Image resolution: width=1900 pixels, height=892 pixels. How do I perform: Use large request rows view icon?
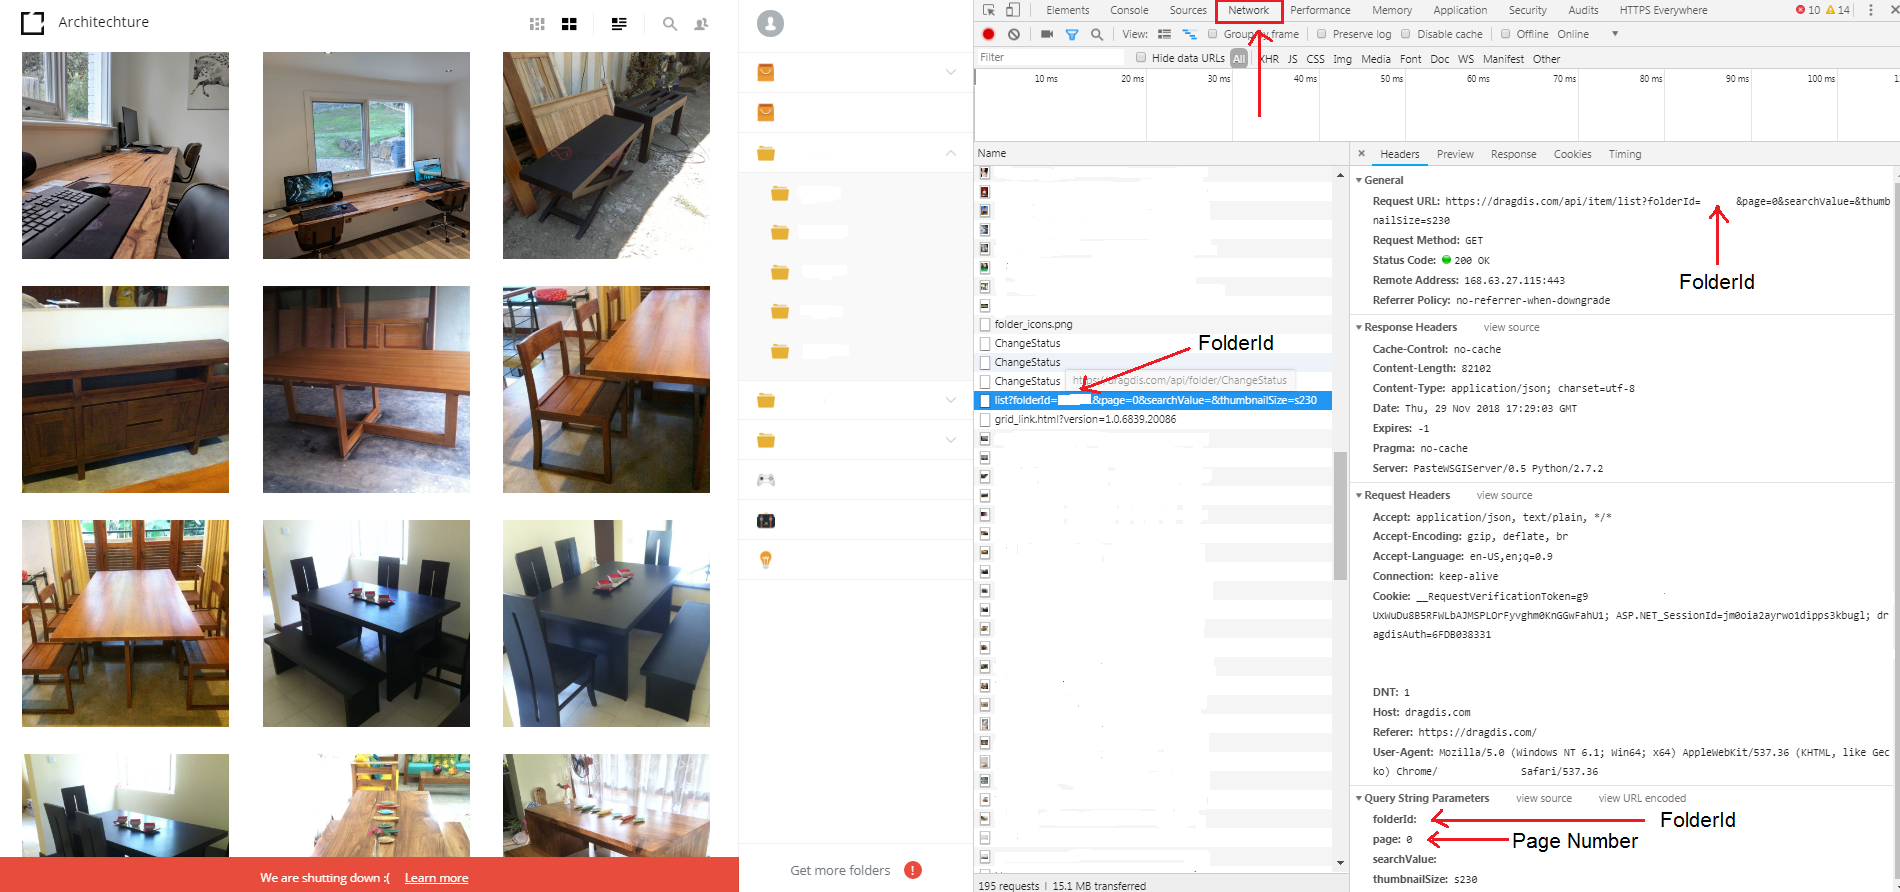tap(1164, 34)
